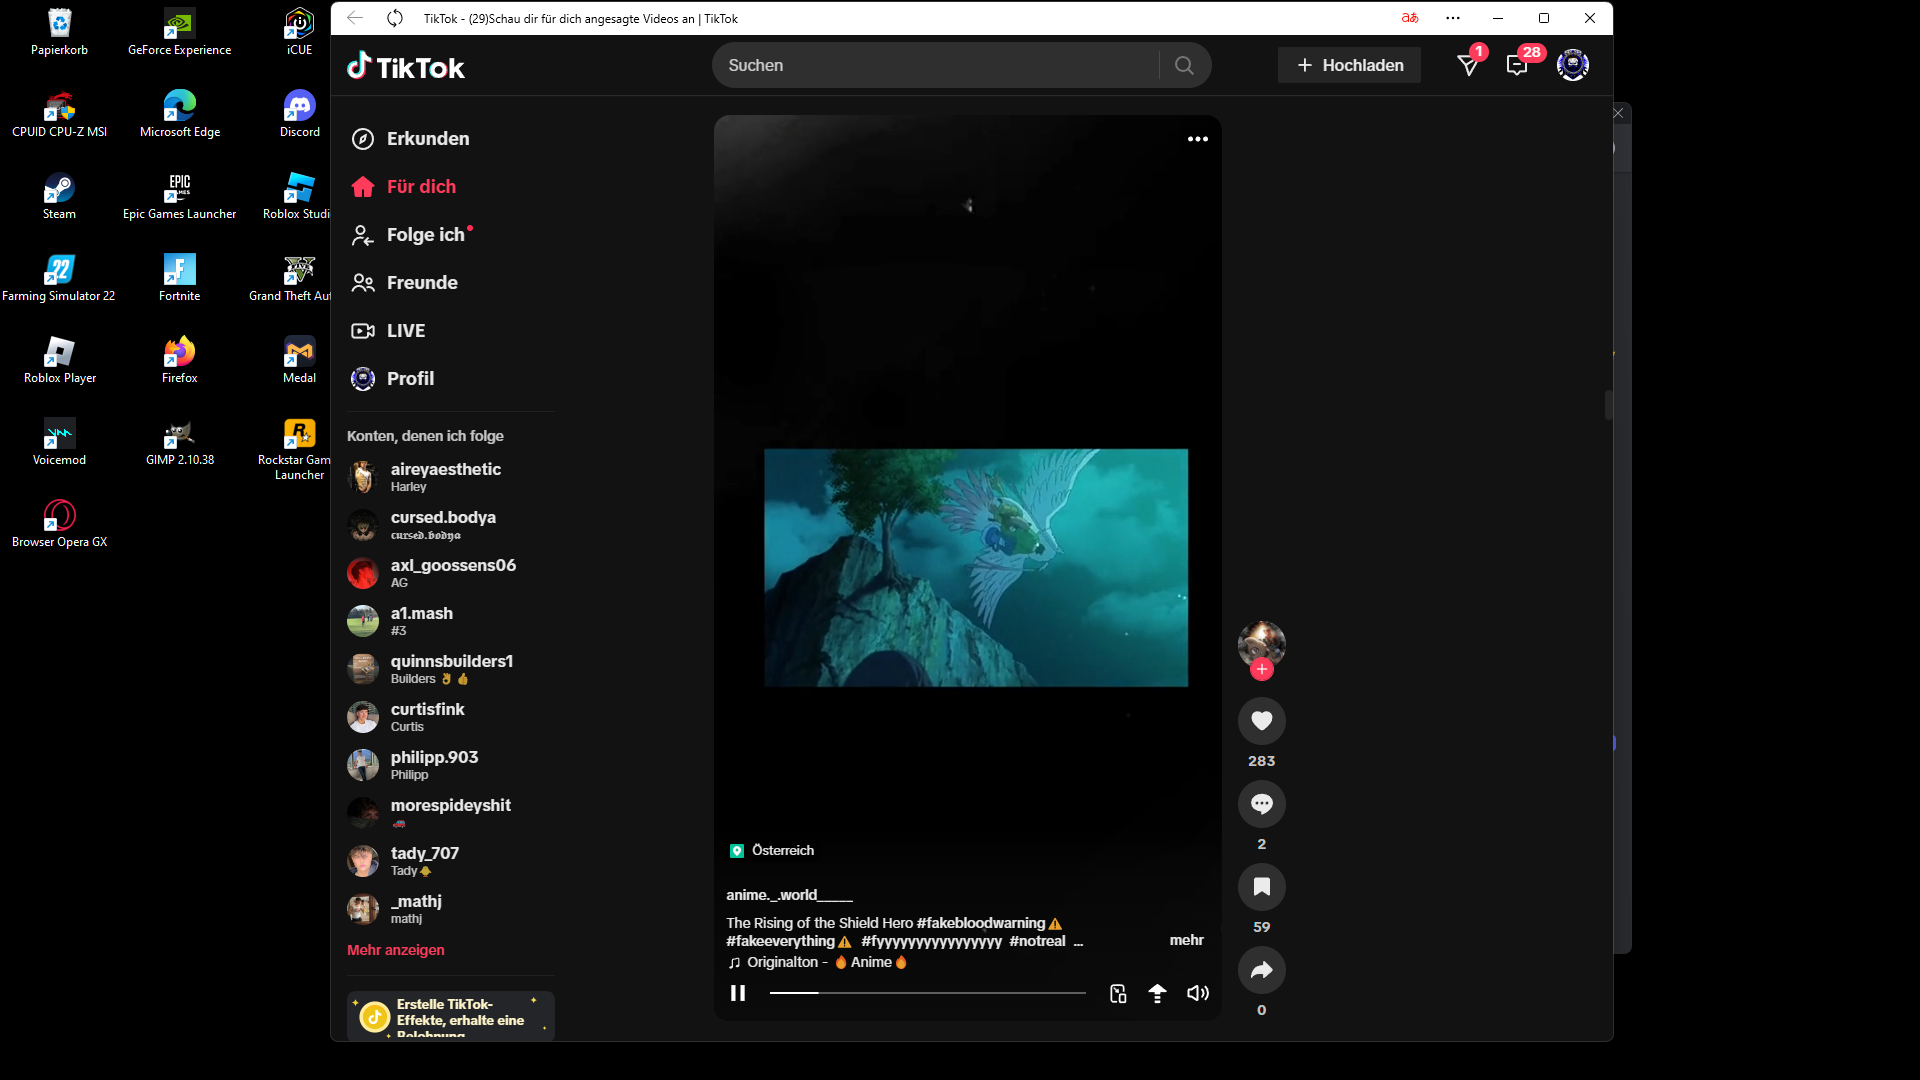
Task: Toggle the clip icon in player controls
Action: (1118, 993)
